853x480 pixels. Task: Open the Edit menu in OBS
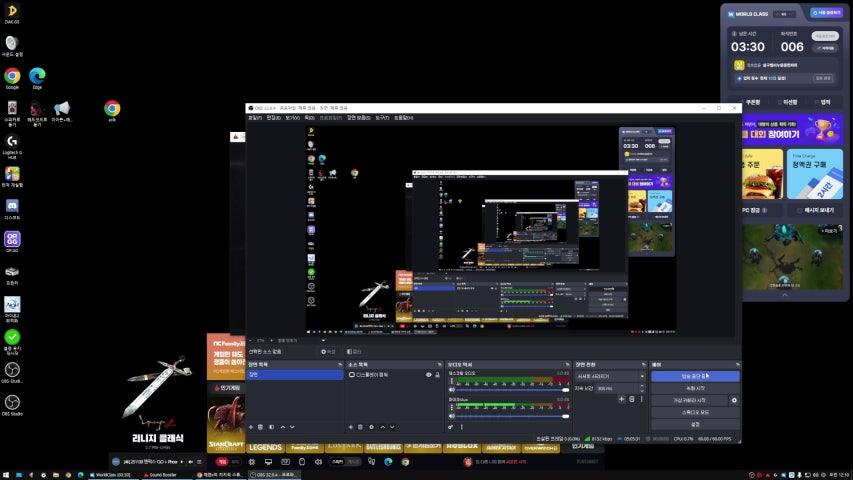click(x=274, y=118)
